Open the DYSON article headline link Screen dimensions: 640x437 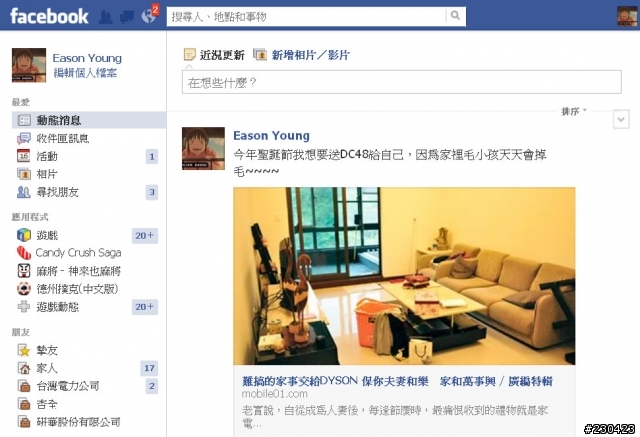tap(397, 381)
